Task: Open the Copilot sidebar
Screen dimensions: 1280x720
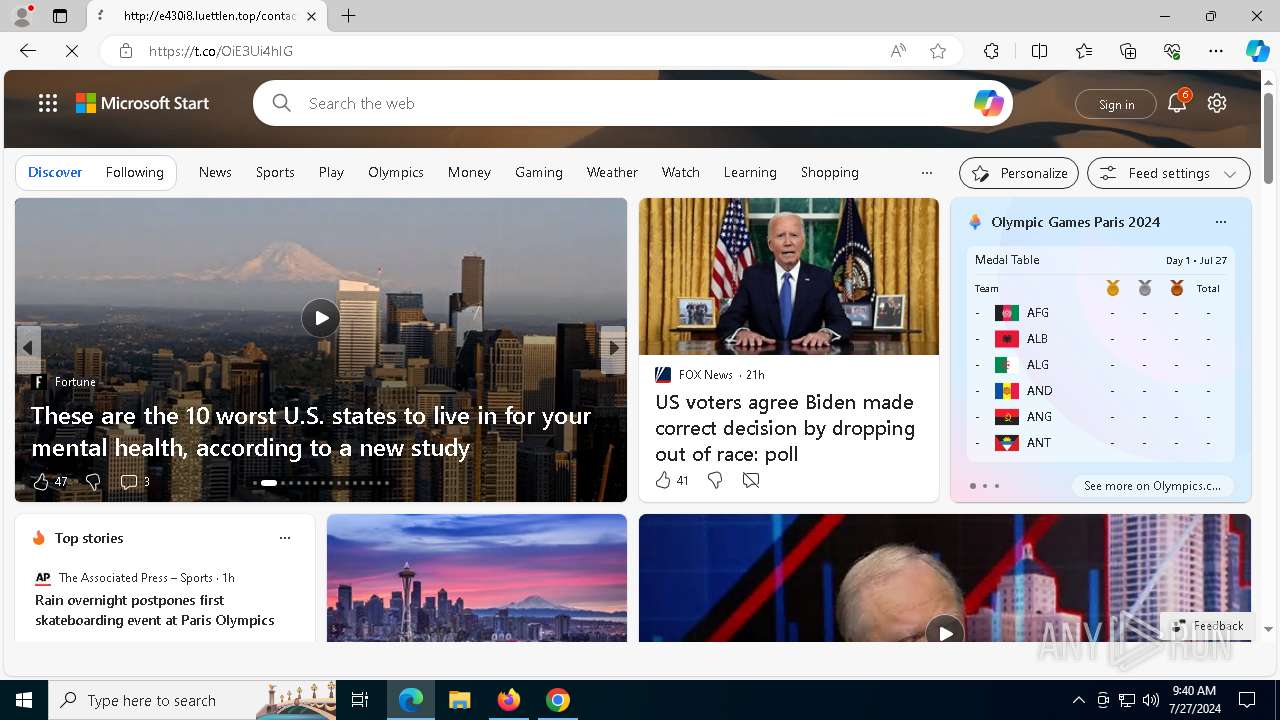Action: tap(1257, 51)
